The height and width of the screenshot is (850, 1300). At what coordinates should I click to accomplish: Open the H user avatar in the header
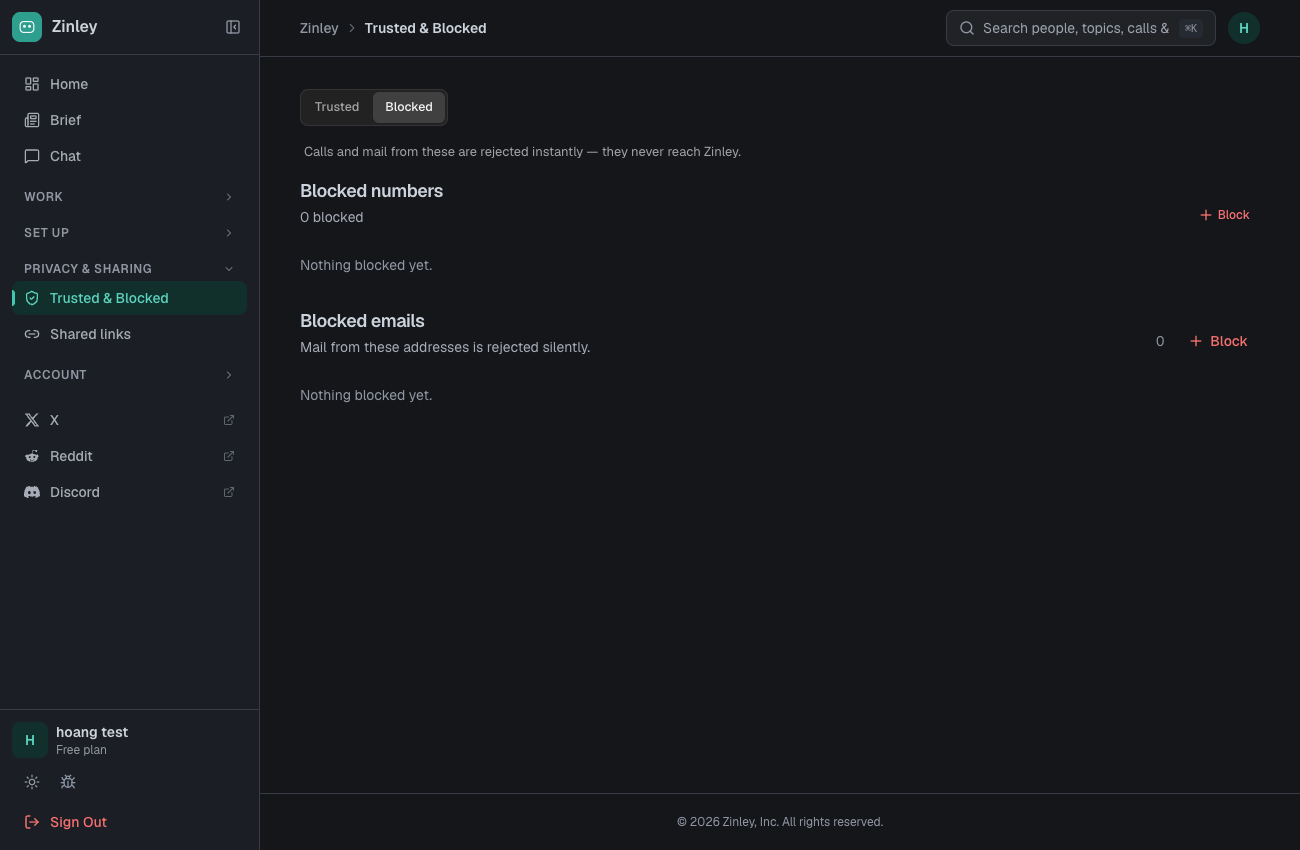[1244, 28]
